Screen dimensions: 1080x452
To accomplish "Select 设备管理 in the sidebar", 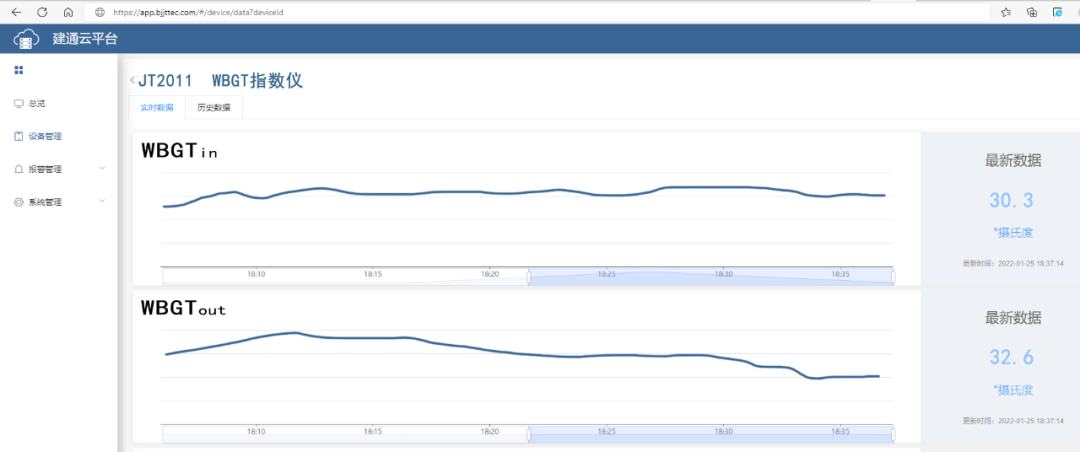I will 44,136.
